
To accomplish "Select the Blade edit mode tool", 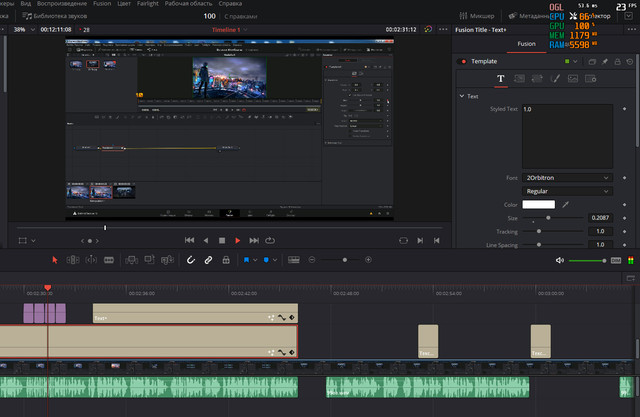I will point(109,260).
